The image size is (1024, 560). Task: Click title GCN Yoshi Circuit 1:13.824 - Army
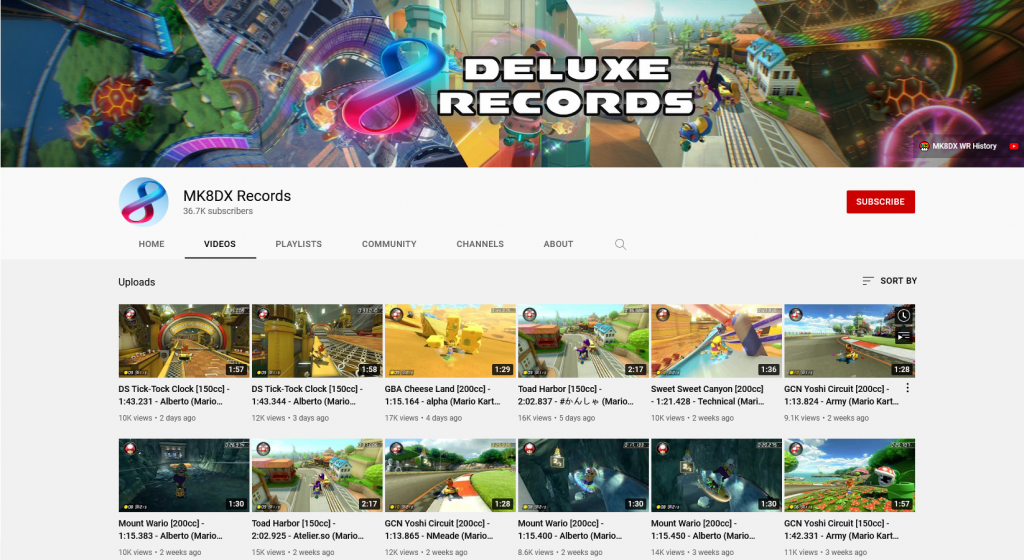pos(841,395)
